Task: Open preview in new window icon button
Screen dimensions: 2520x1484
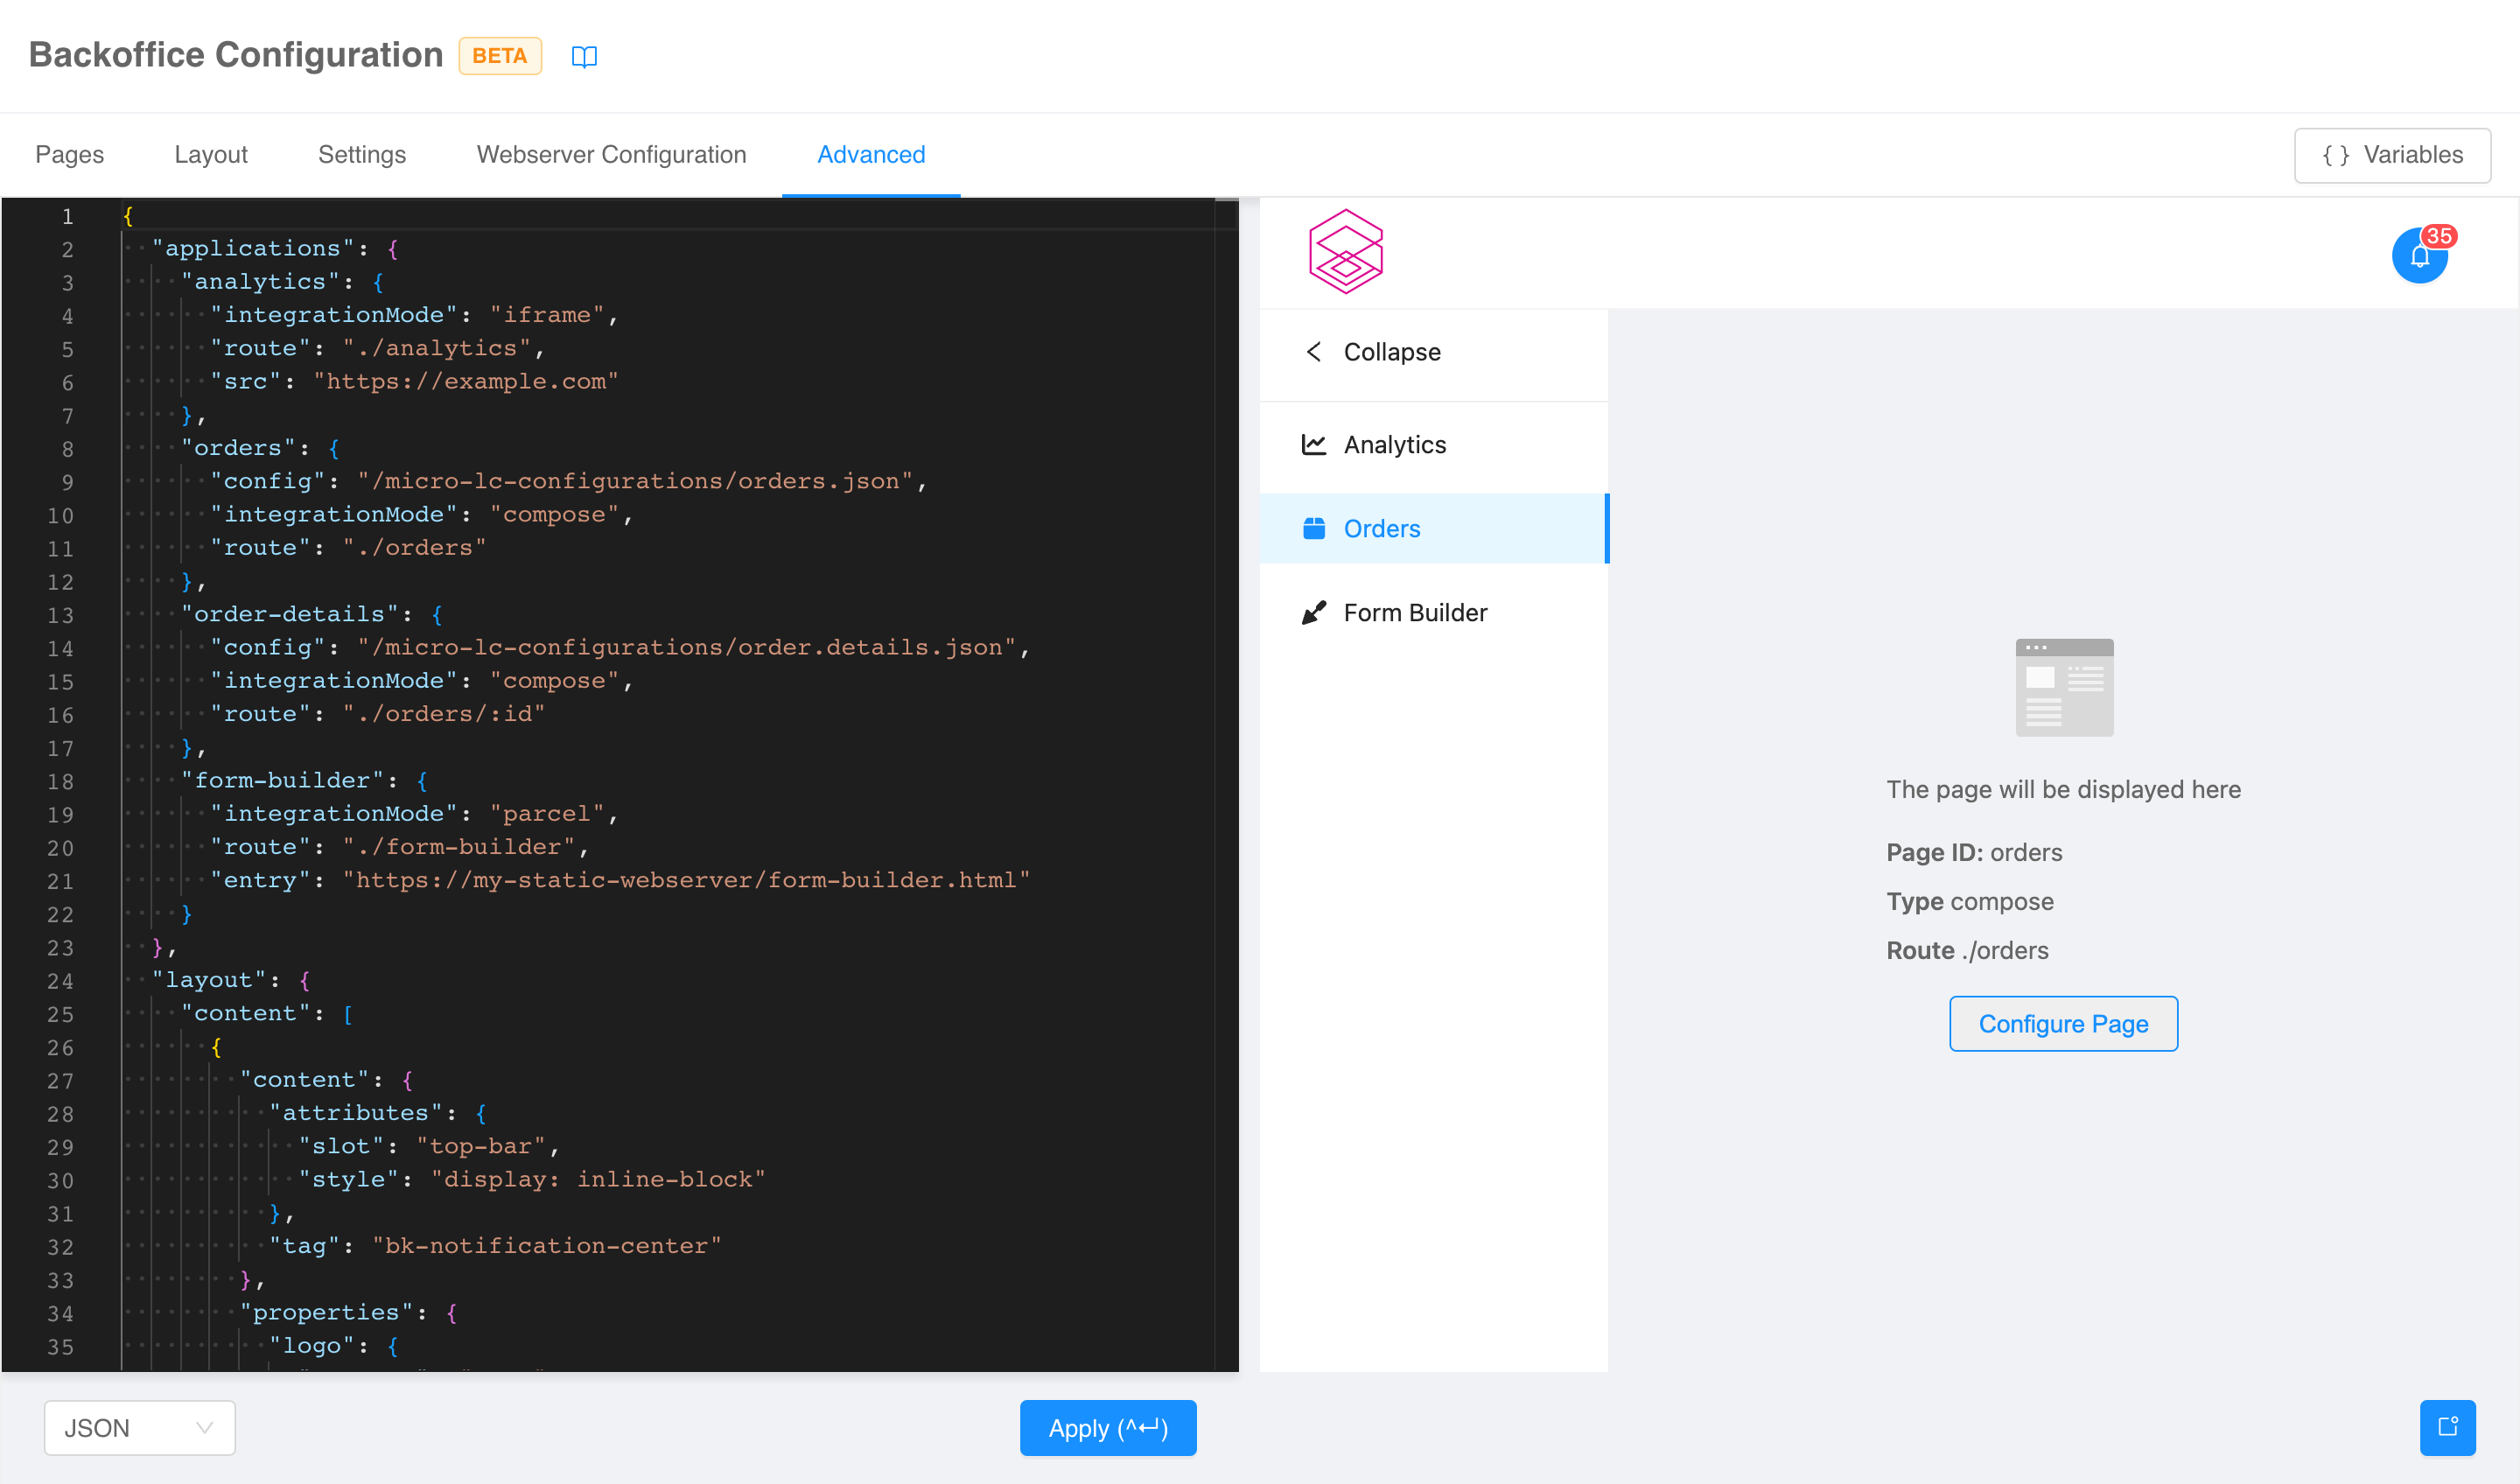Action: click(x=2447, y=1427)
